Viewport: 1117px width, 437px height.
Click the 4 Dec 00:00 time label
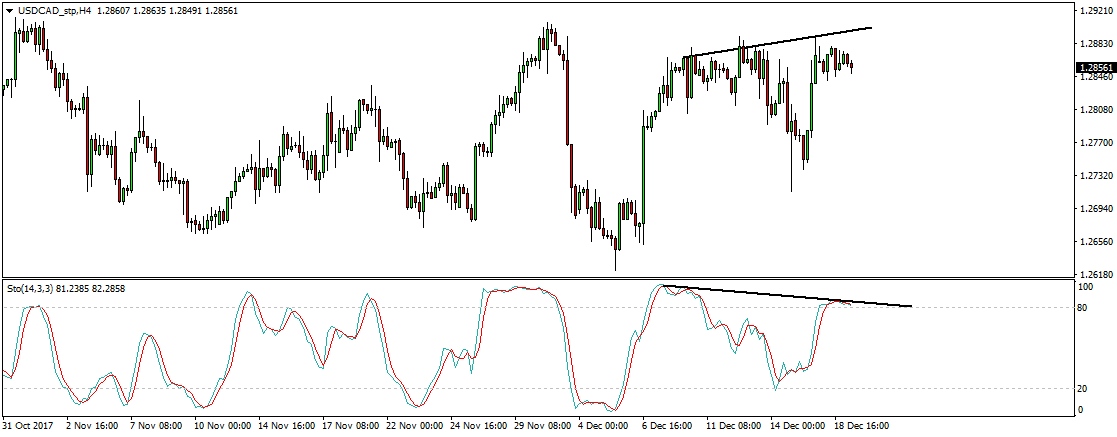[604, 426]
